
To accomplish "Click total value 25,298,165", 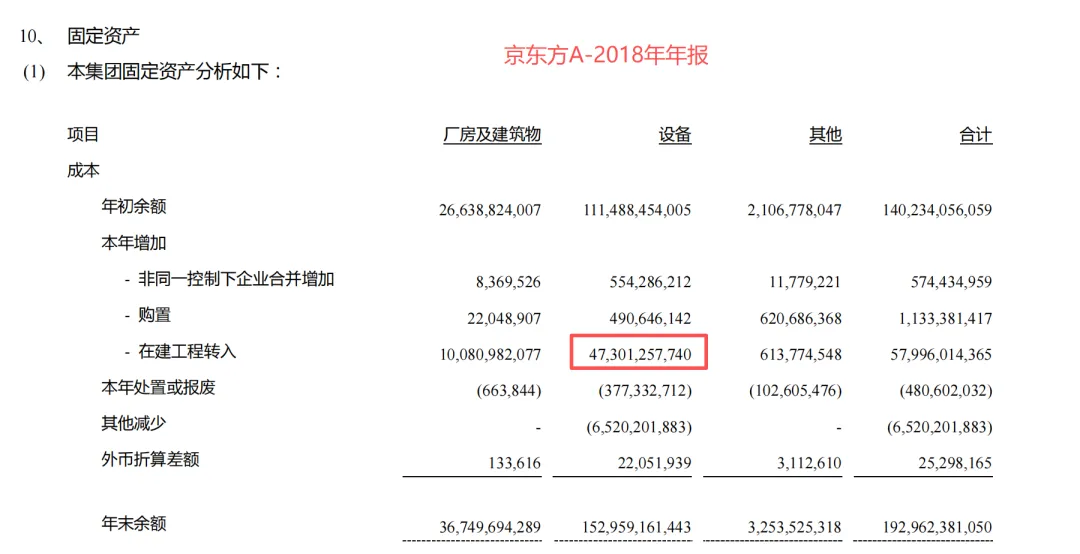I will pyautogui.click(x=955, y=463).
